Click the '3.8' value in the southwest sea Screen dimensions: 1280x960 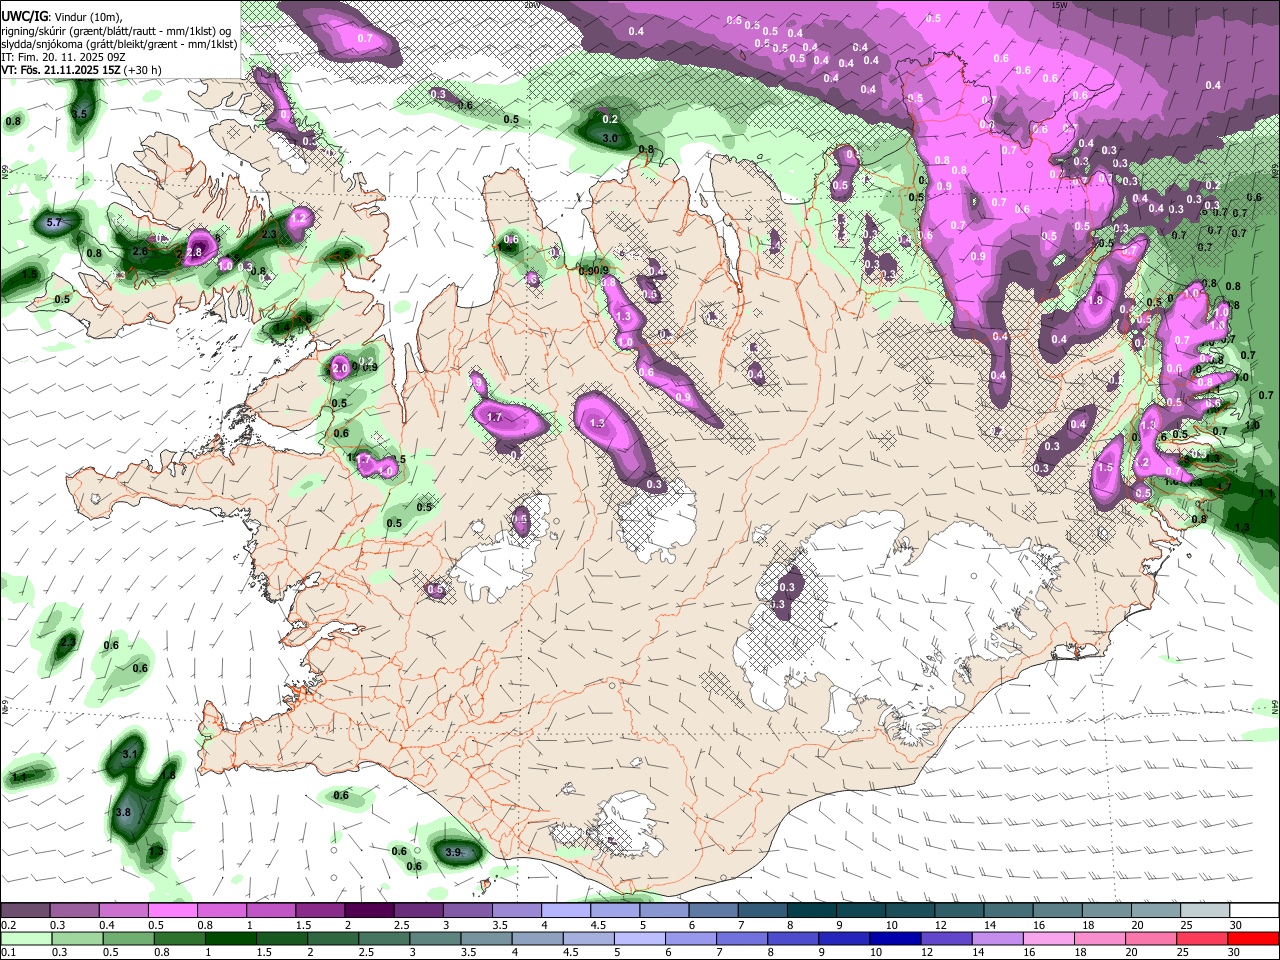(123, 812)
